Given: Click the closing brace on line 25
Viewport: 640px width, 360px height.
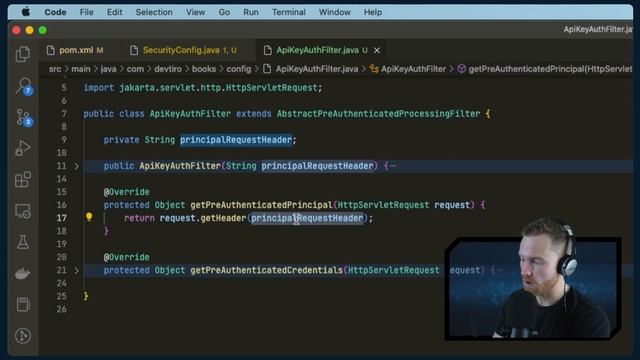Looking at the screenshot, I should [x=86, y=296].
